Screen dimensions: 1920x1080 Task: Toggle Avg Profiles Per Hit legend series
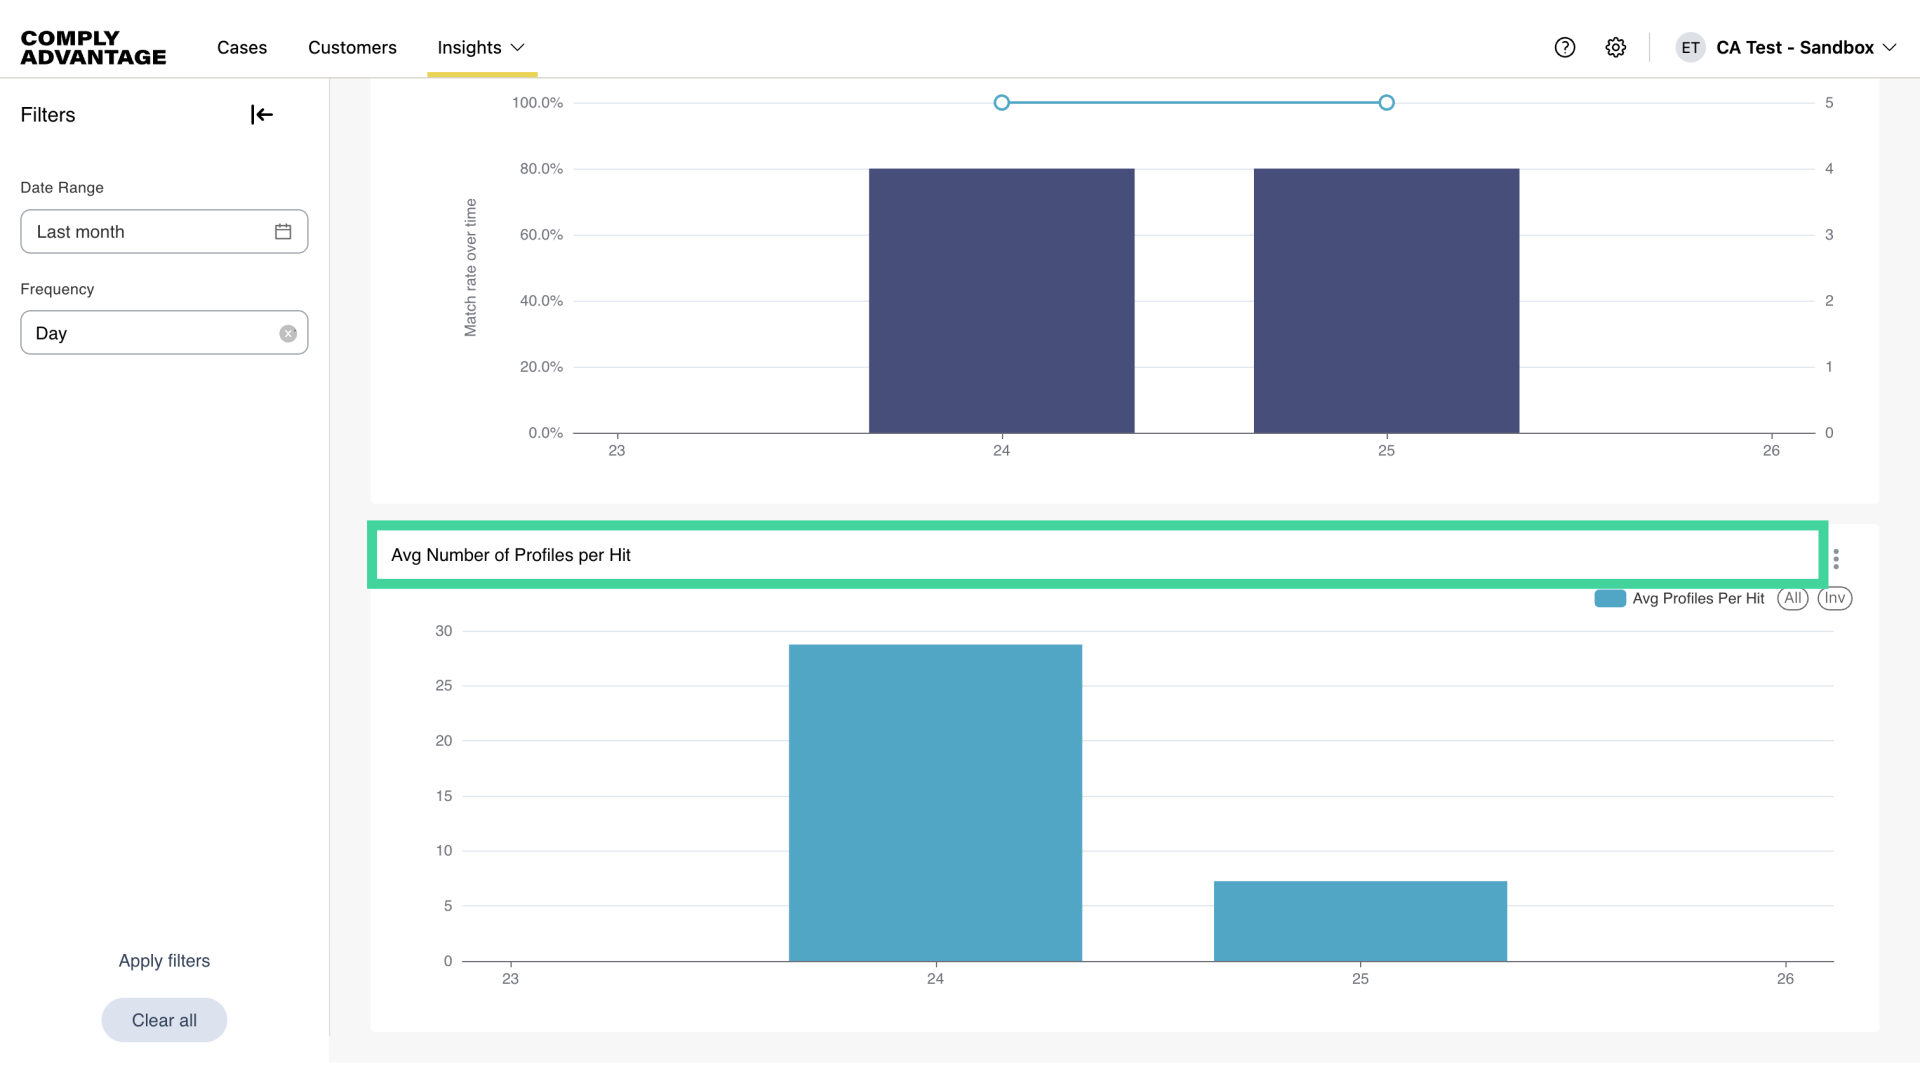click(x=1680, y=598)
